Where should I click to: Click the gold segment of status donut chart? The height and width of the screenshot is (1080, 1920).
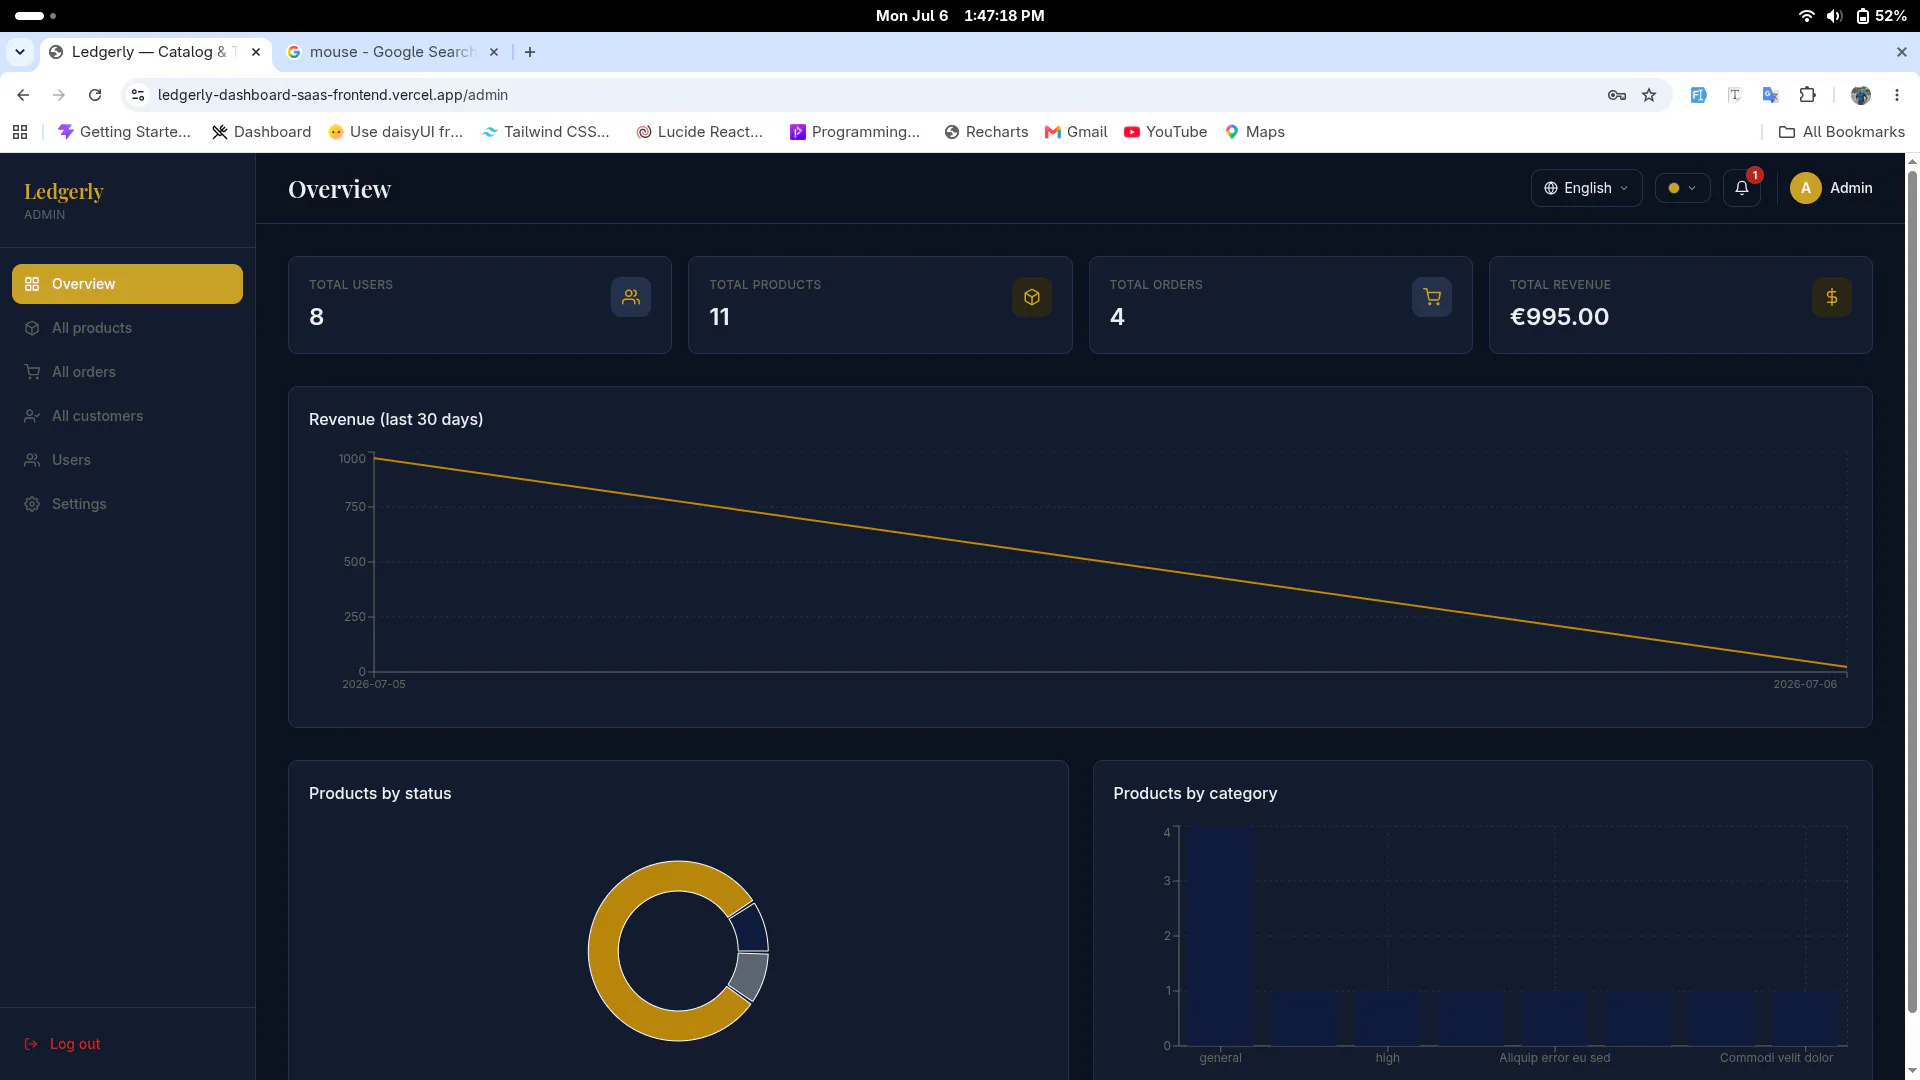603,950
